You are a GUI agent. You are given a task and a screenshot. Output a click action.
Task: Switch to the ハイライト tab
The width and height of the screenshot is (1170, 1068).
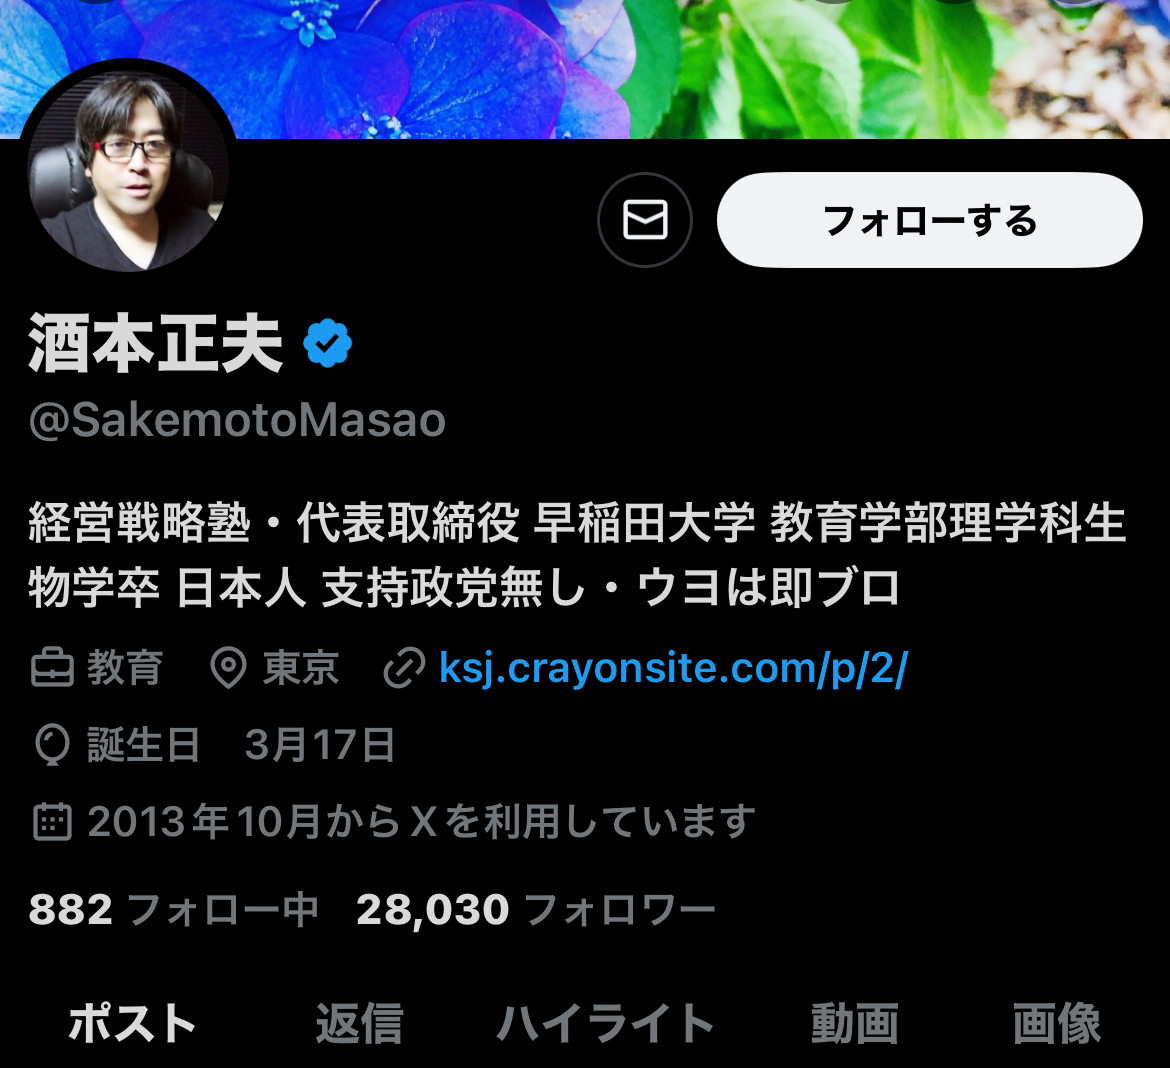coord(606,1023)
